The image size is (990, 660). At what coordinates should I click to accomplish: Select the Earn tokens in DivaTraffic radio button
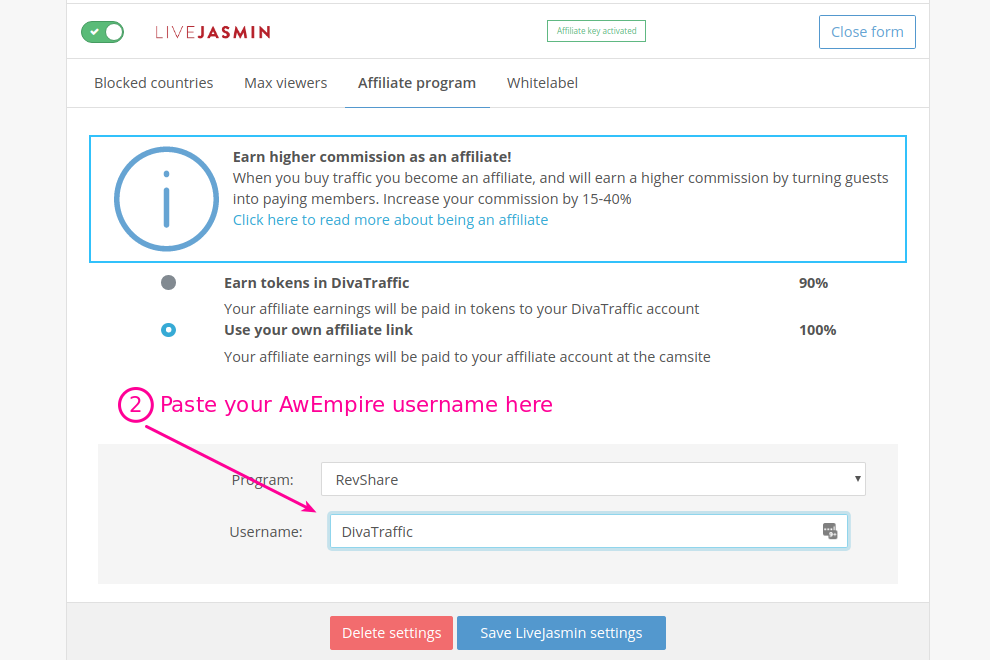click(x=168, y=283)
